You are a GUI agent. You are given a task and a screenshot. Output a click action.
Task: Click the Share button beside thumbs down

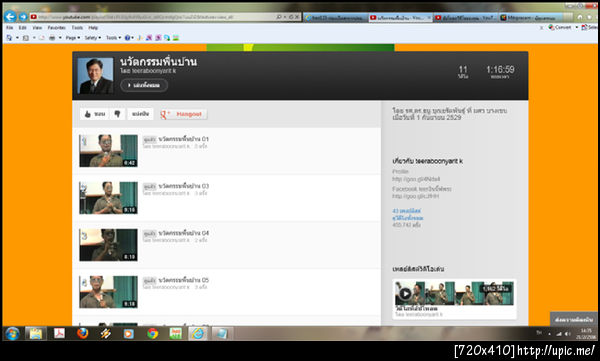[x=140, y=114]
